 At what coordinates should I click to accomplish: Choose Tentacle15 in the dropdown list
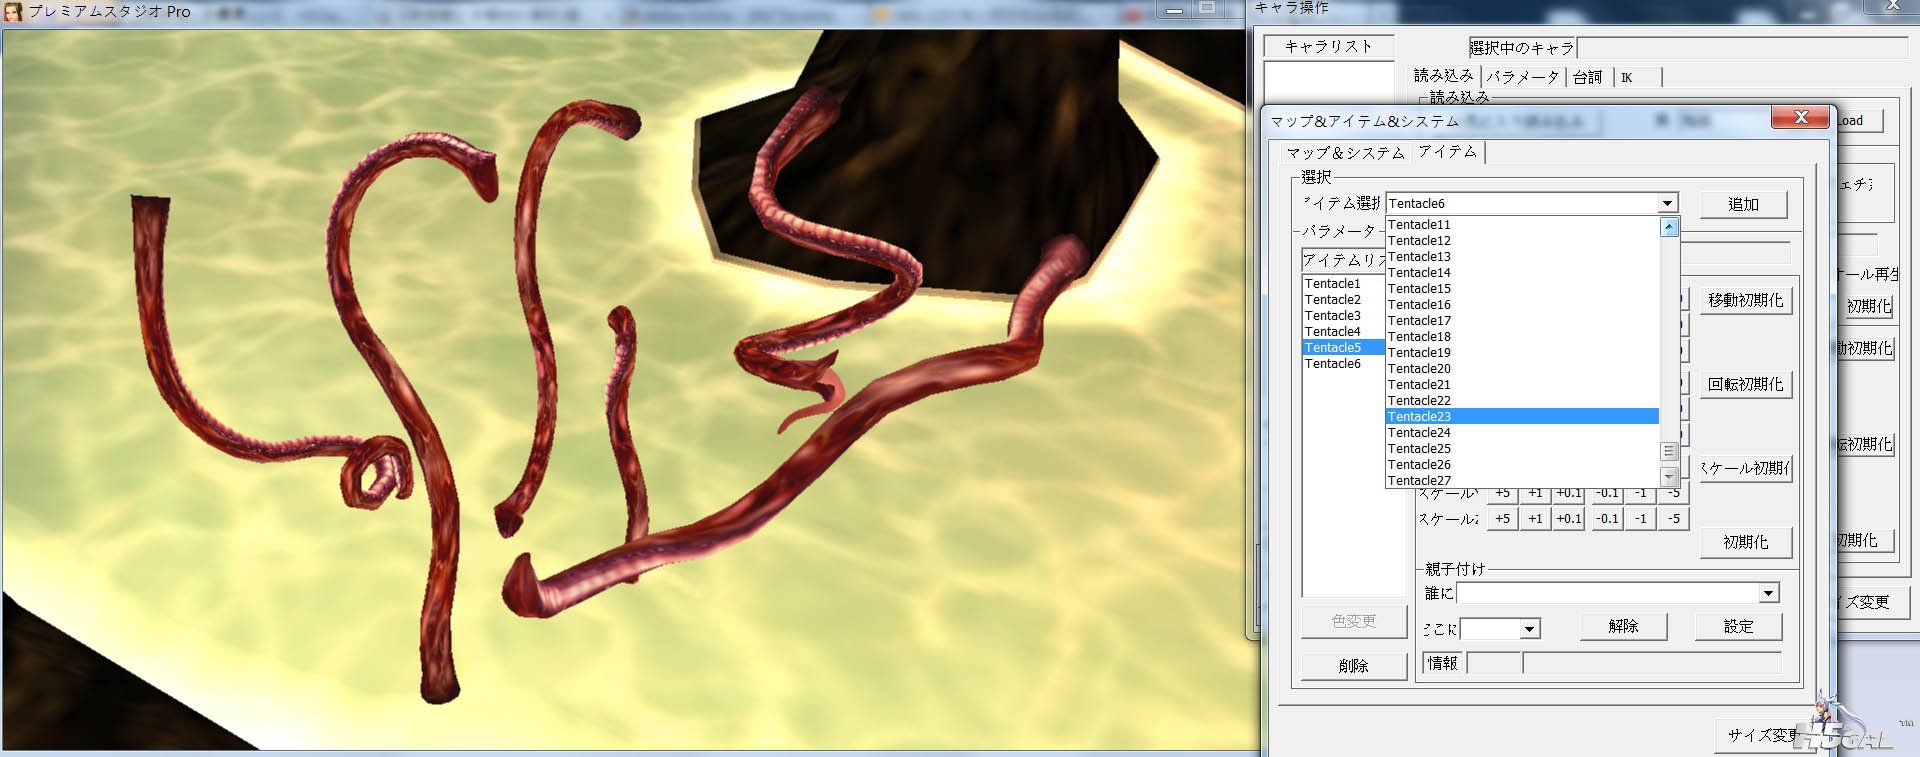(1522, 289)
